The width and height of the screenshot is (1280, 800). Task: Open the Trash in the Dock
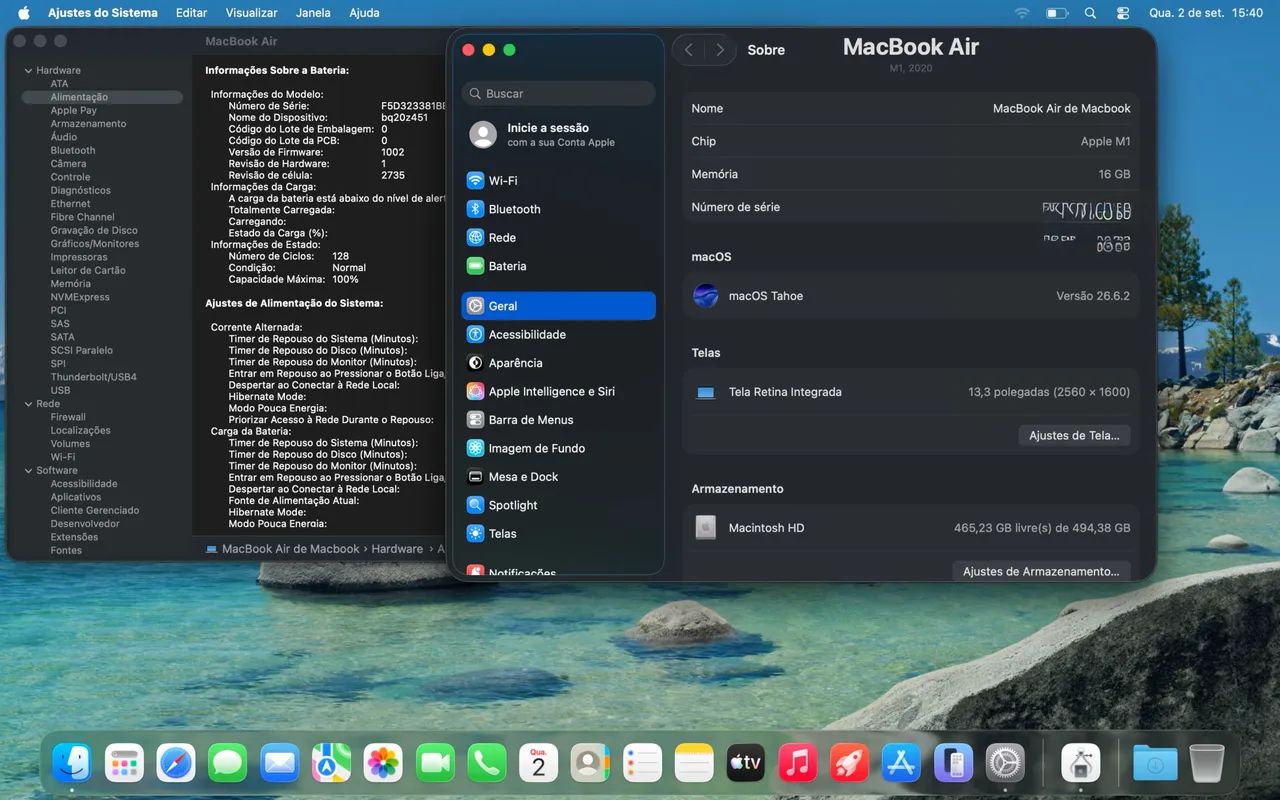1207,765
